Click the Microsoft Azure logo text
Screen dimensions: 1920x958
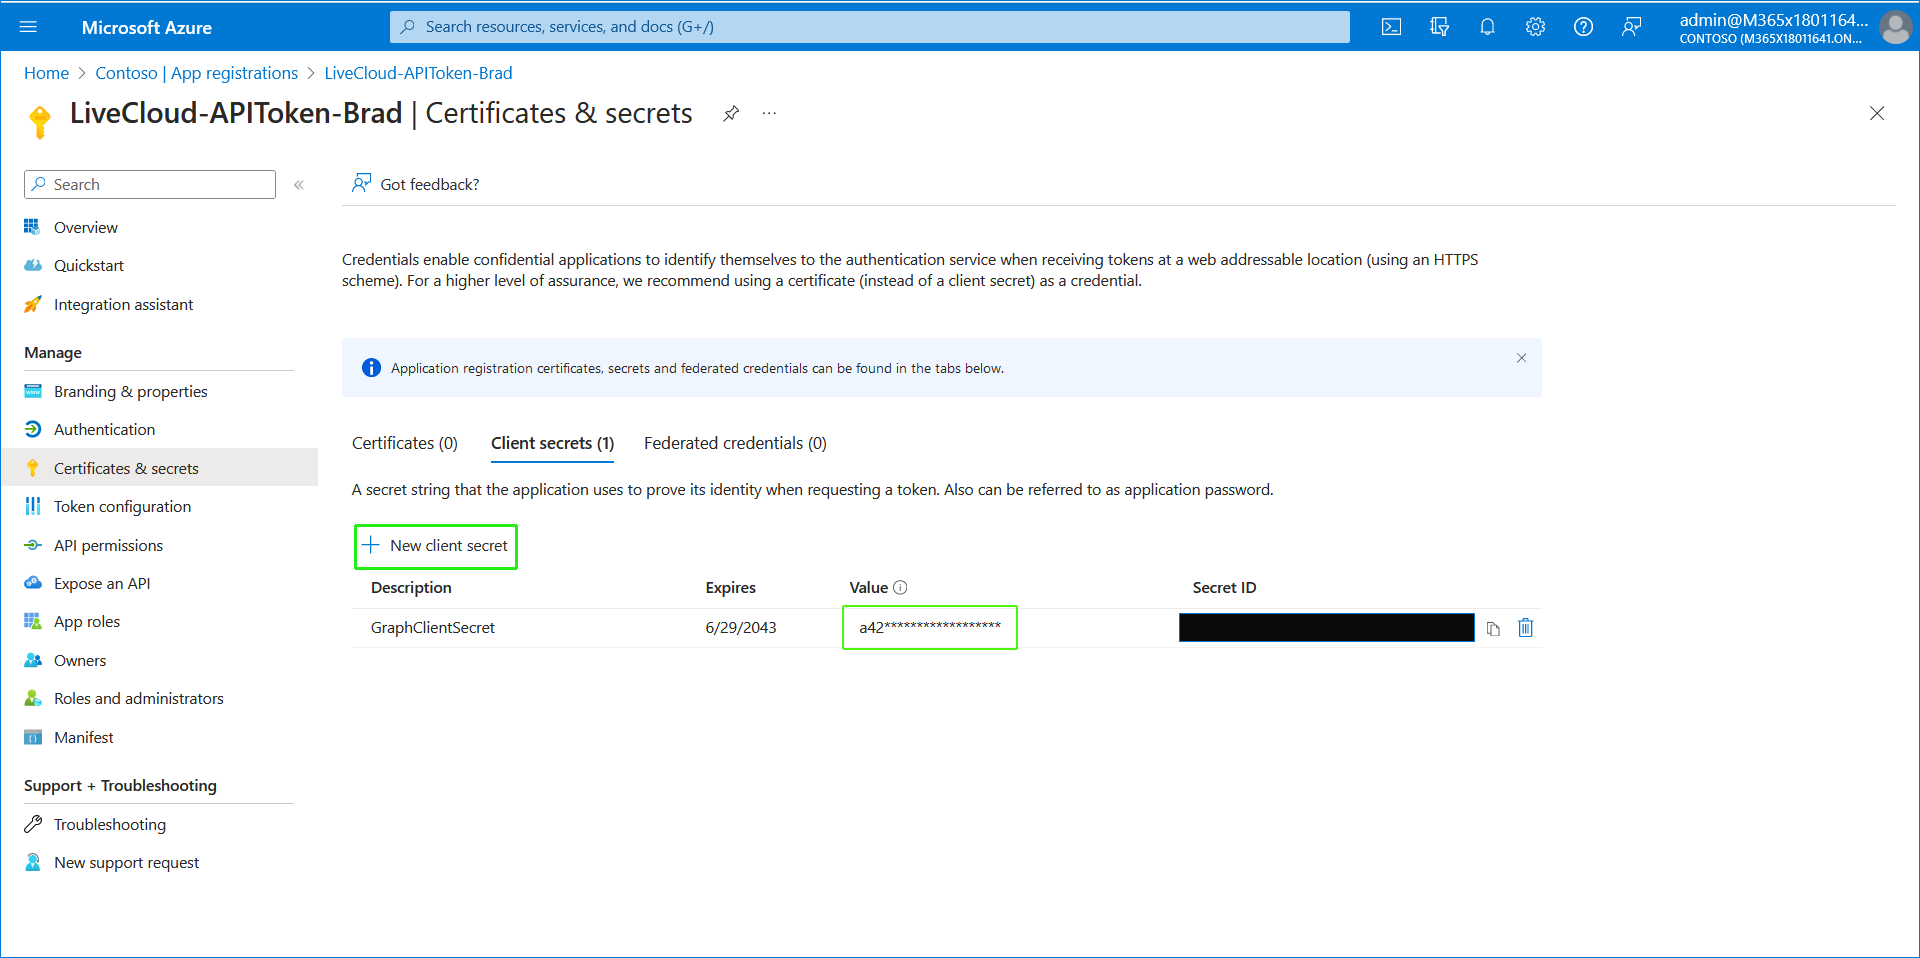coord(146,27)
